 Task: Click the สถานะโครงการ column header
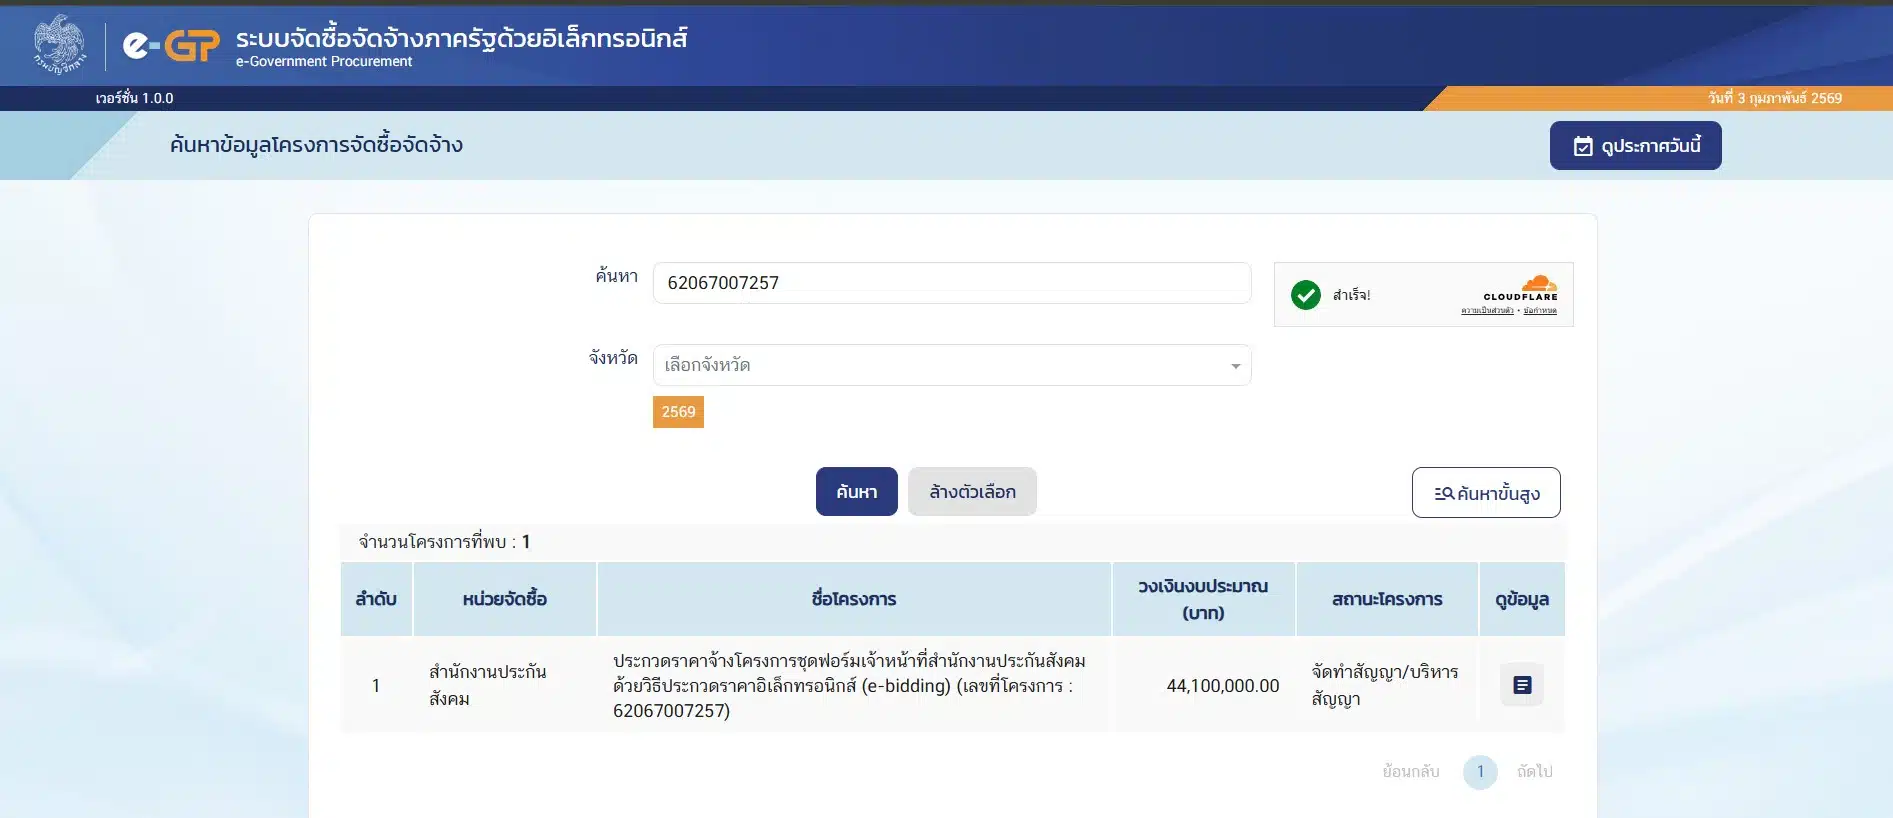click(1387, 599)
